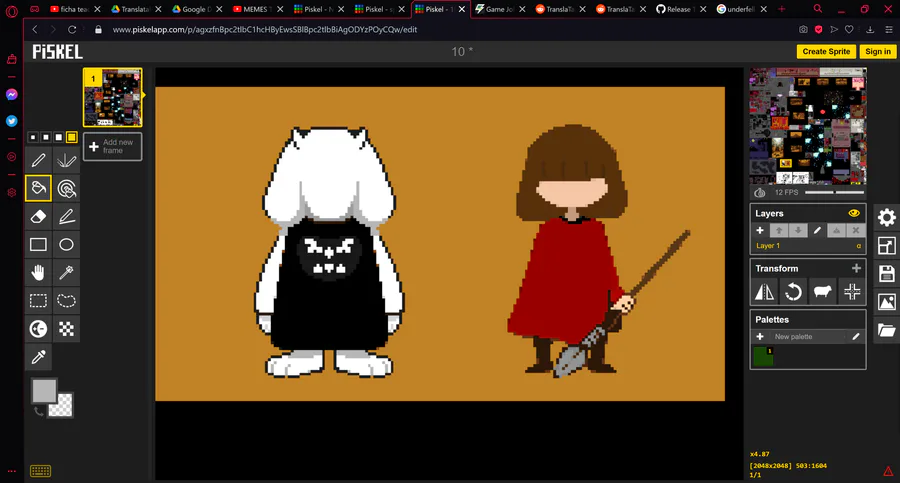
Task: Toggle layer preview with the eye icon
Action: pyautogui.click(x=854, y=213)
